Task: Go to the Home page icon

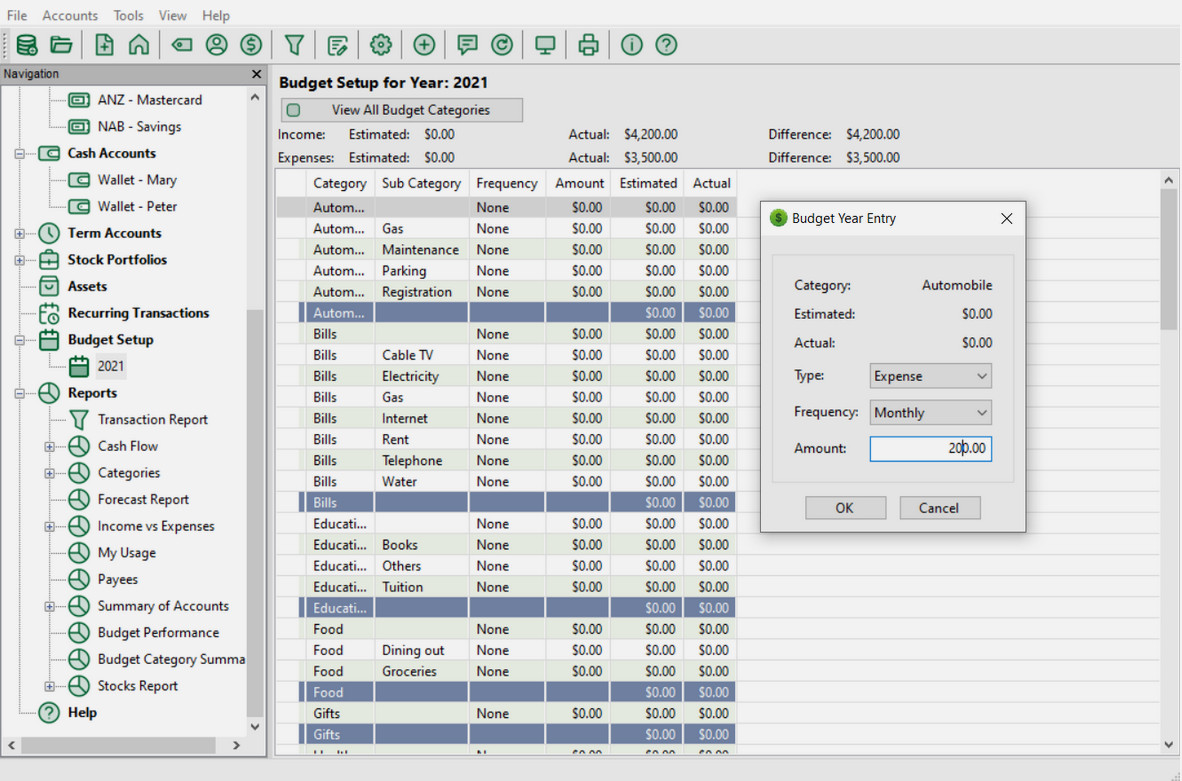Action: [139, 45]
